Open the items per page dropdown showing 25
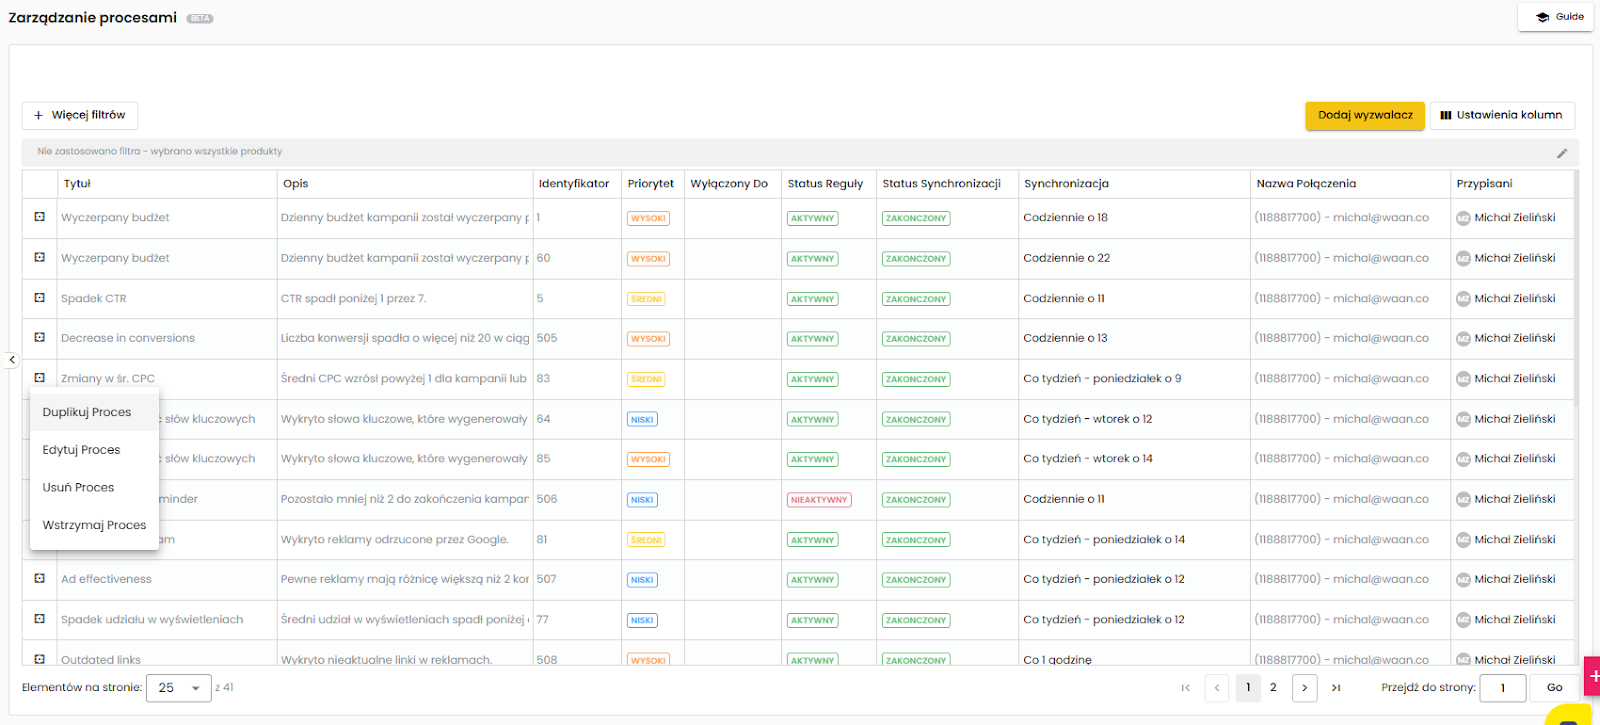Image resolution: width=1600 pixels, height=725 pixels. 179,688
